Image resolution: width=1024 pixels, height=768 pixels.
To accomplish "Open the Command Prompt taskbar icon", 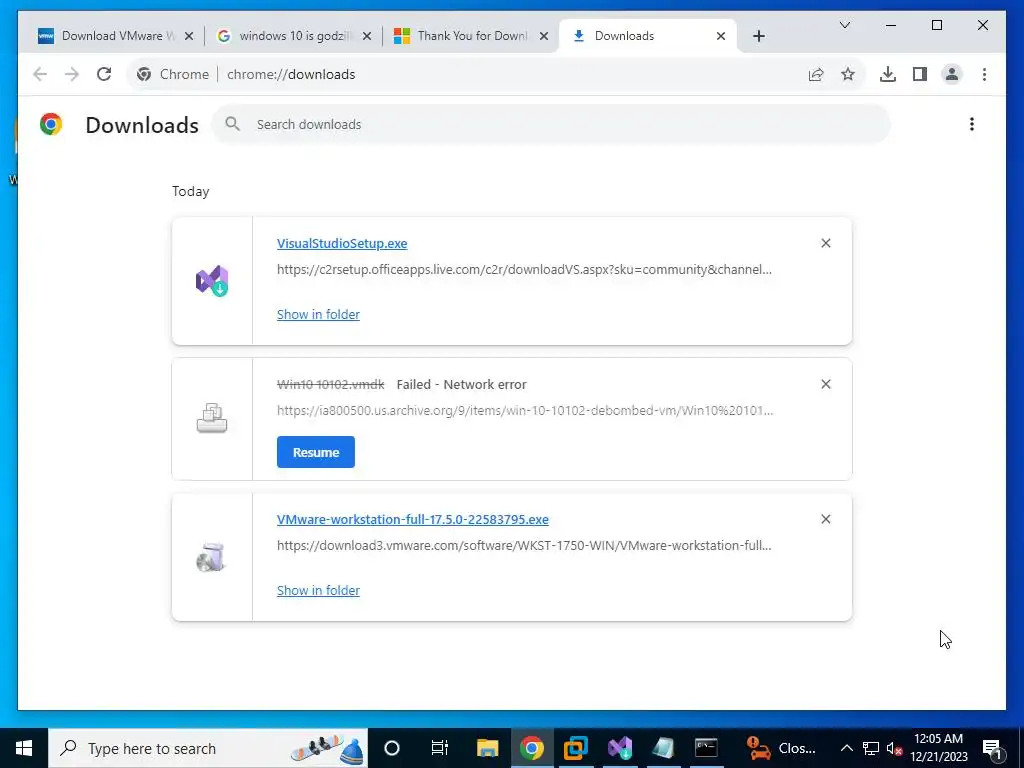I will pyautogui.click(x=706, y=748).
